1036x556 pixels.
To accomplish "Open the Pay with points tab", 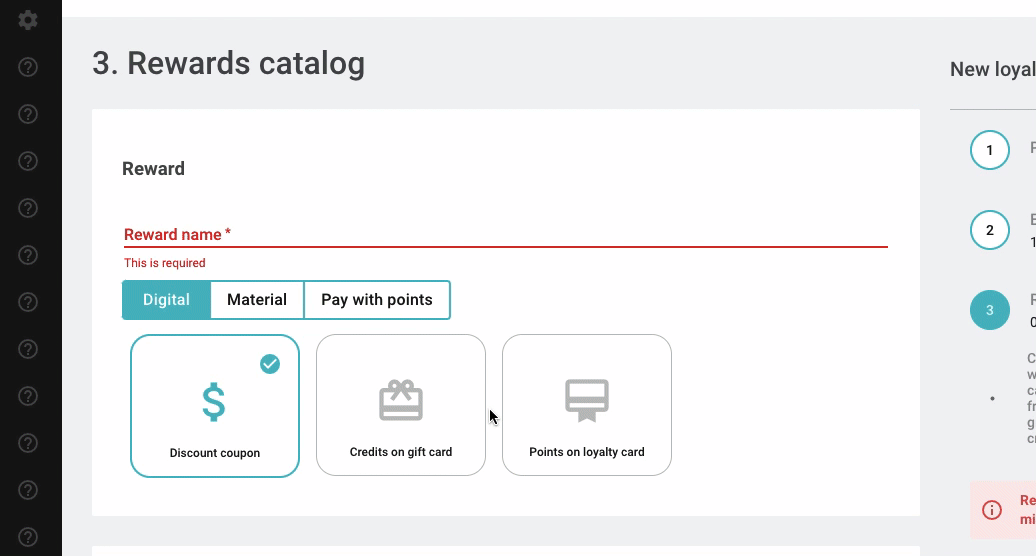I will [377, 300].
